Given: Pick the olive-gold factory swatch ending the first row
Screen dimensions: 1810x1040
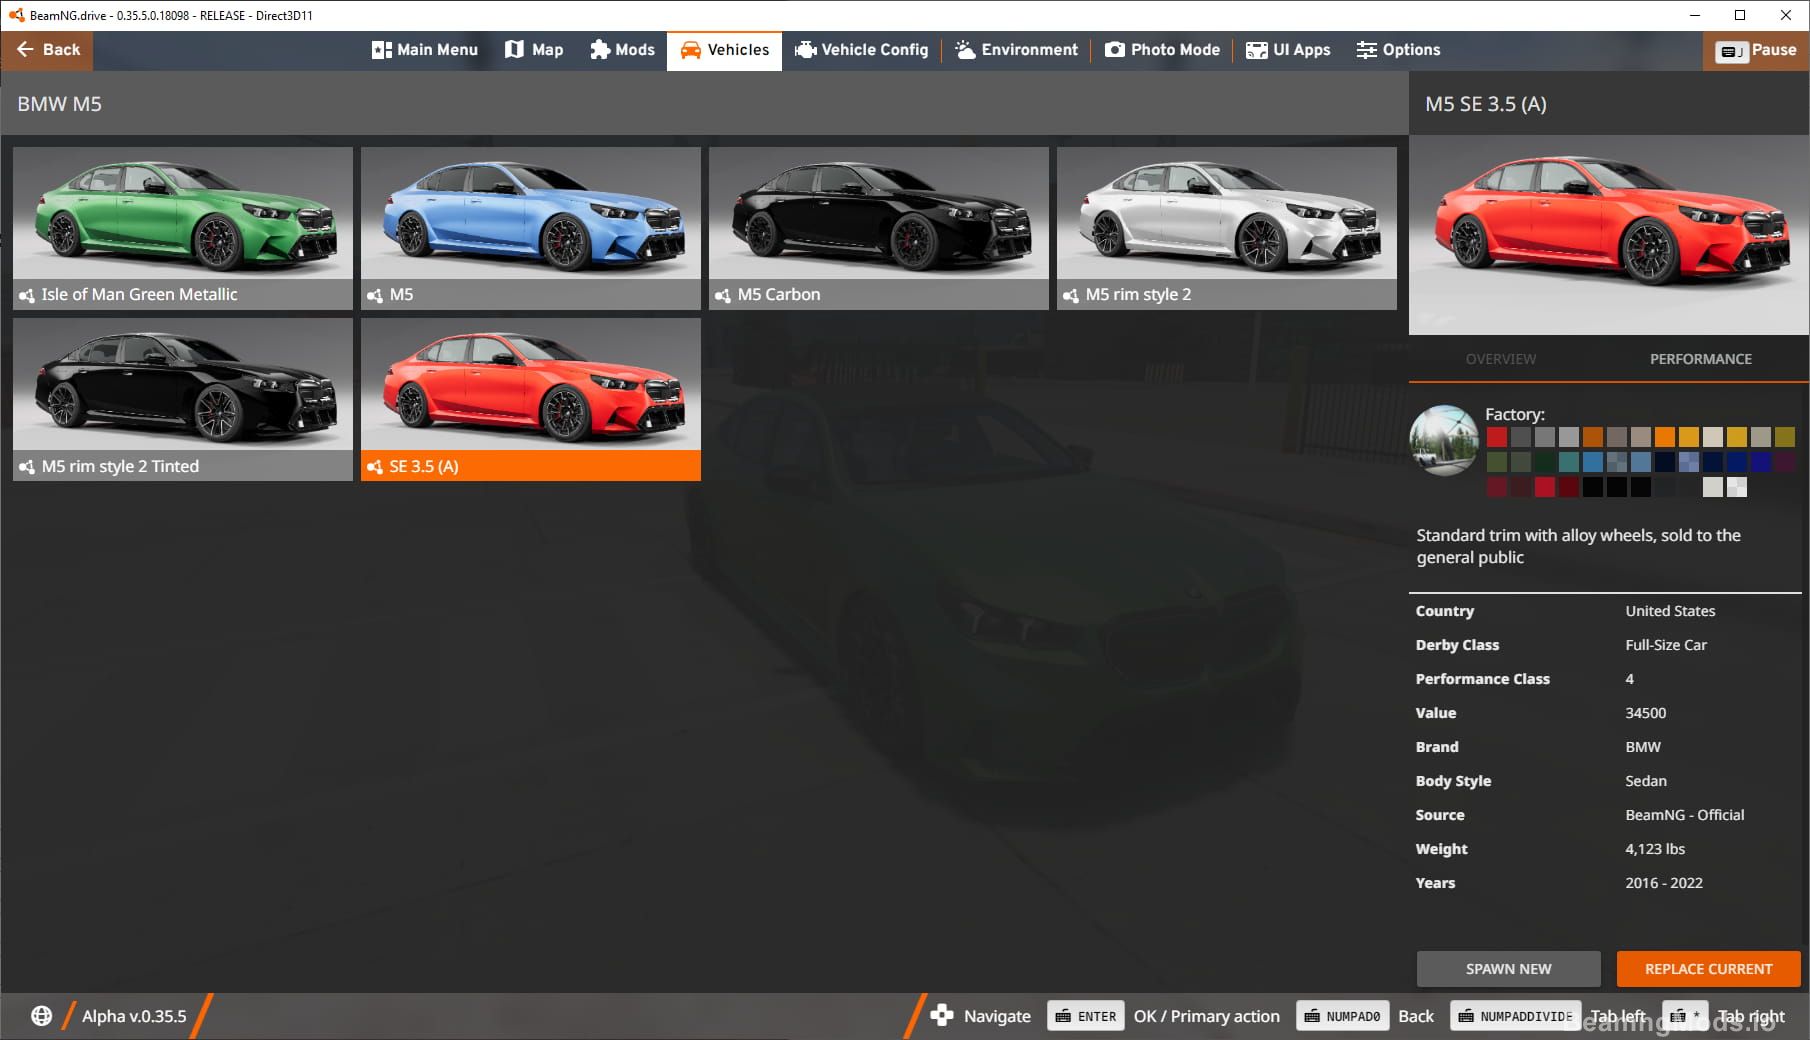Looking at the screenshot, I should pyautogui.click(x=1785, y=437).
